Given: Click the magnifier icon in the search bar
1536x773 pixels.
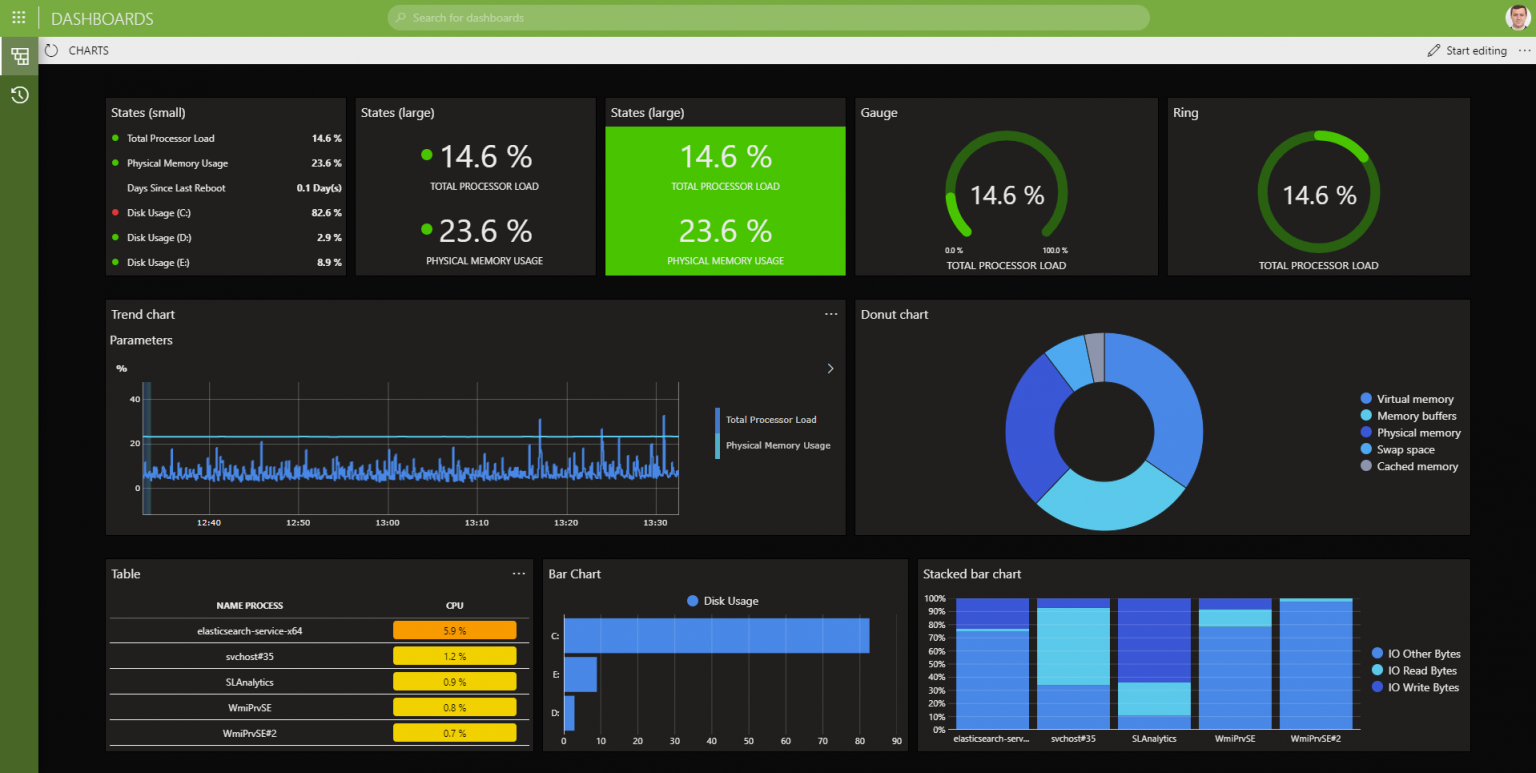Looking at the screenshot, I should (399, 18).
